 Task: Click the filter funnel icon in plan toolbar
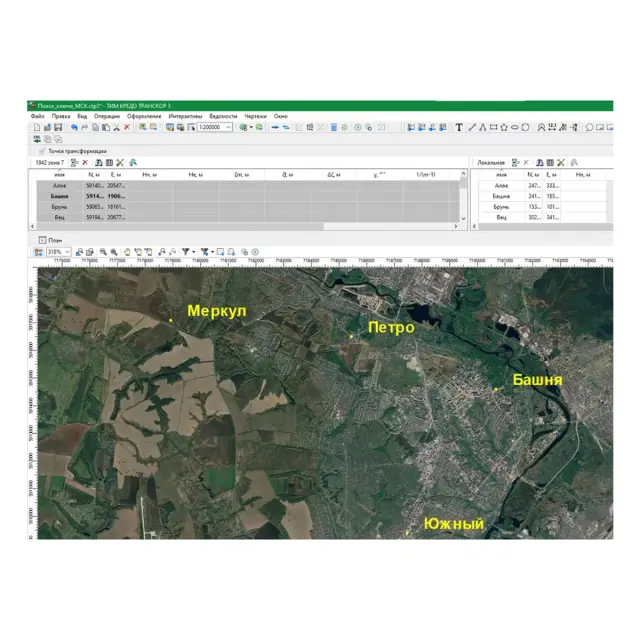point(186,252)
